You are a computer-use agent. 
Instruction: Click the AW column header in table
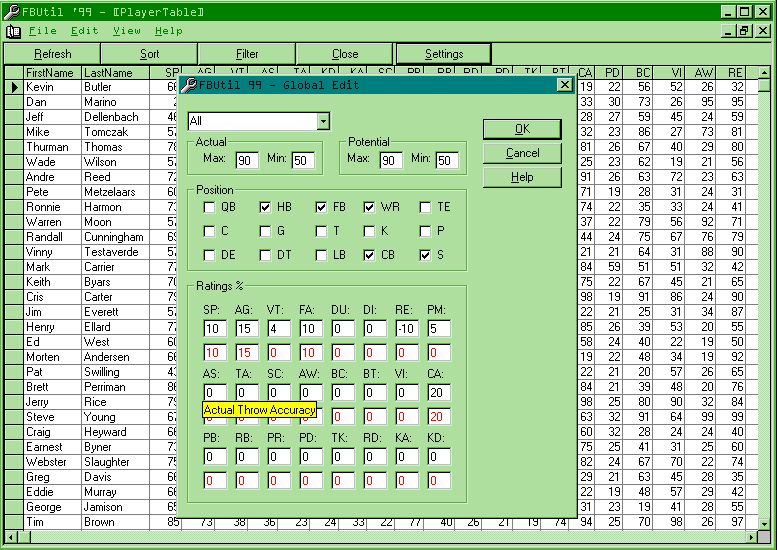point(700,73)
